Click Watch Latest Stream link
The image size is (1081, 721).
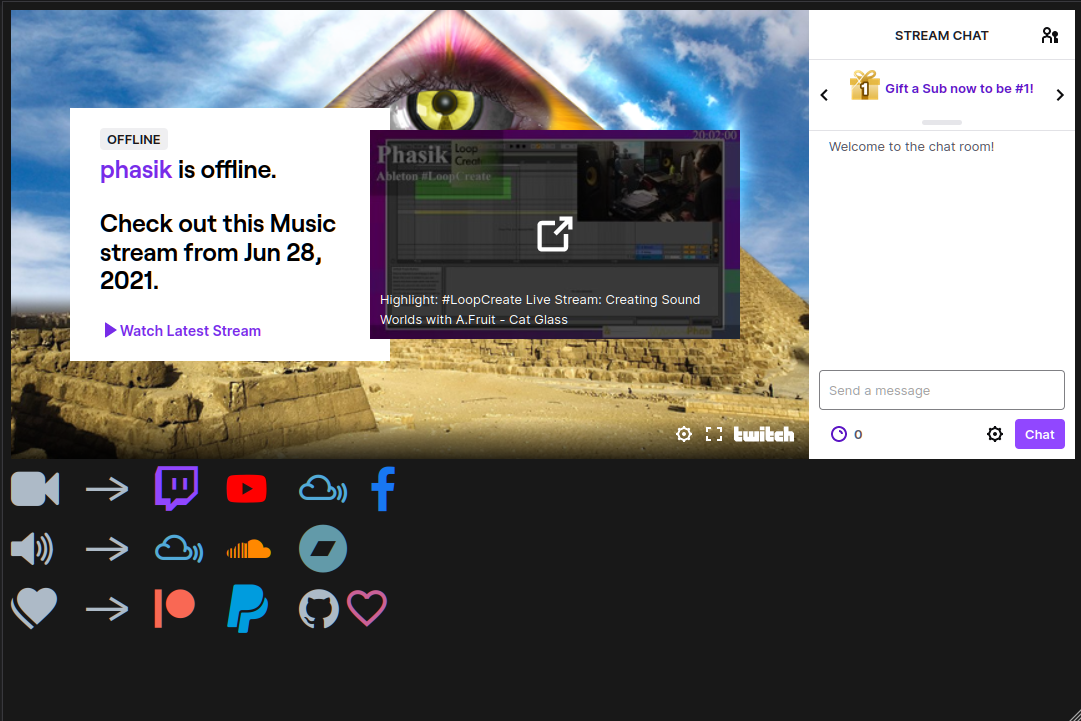(183, 331)
